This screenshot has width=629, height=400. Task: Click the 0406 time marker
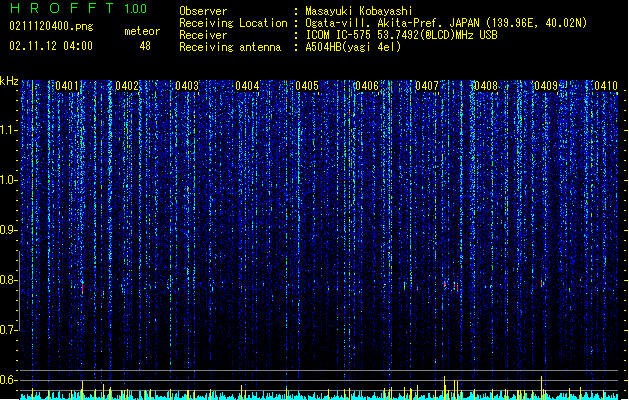click(367, 86)
